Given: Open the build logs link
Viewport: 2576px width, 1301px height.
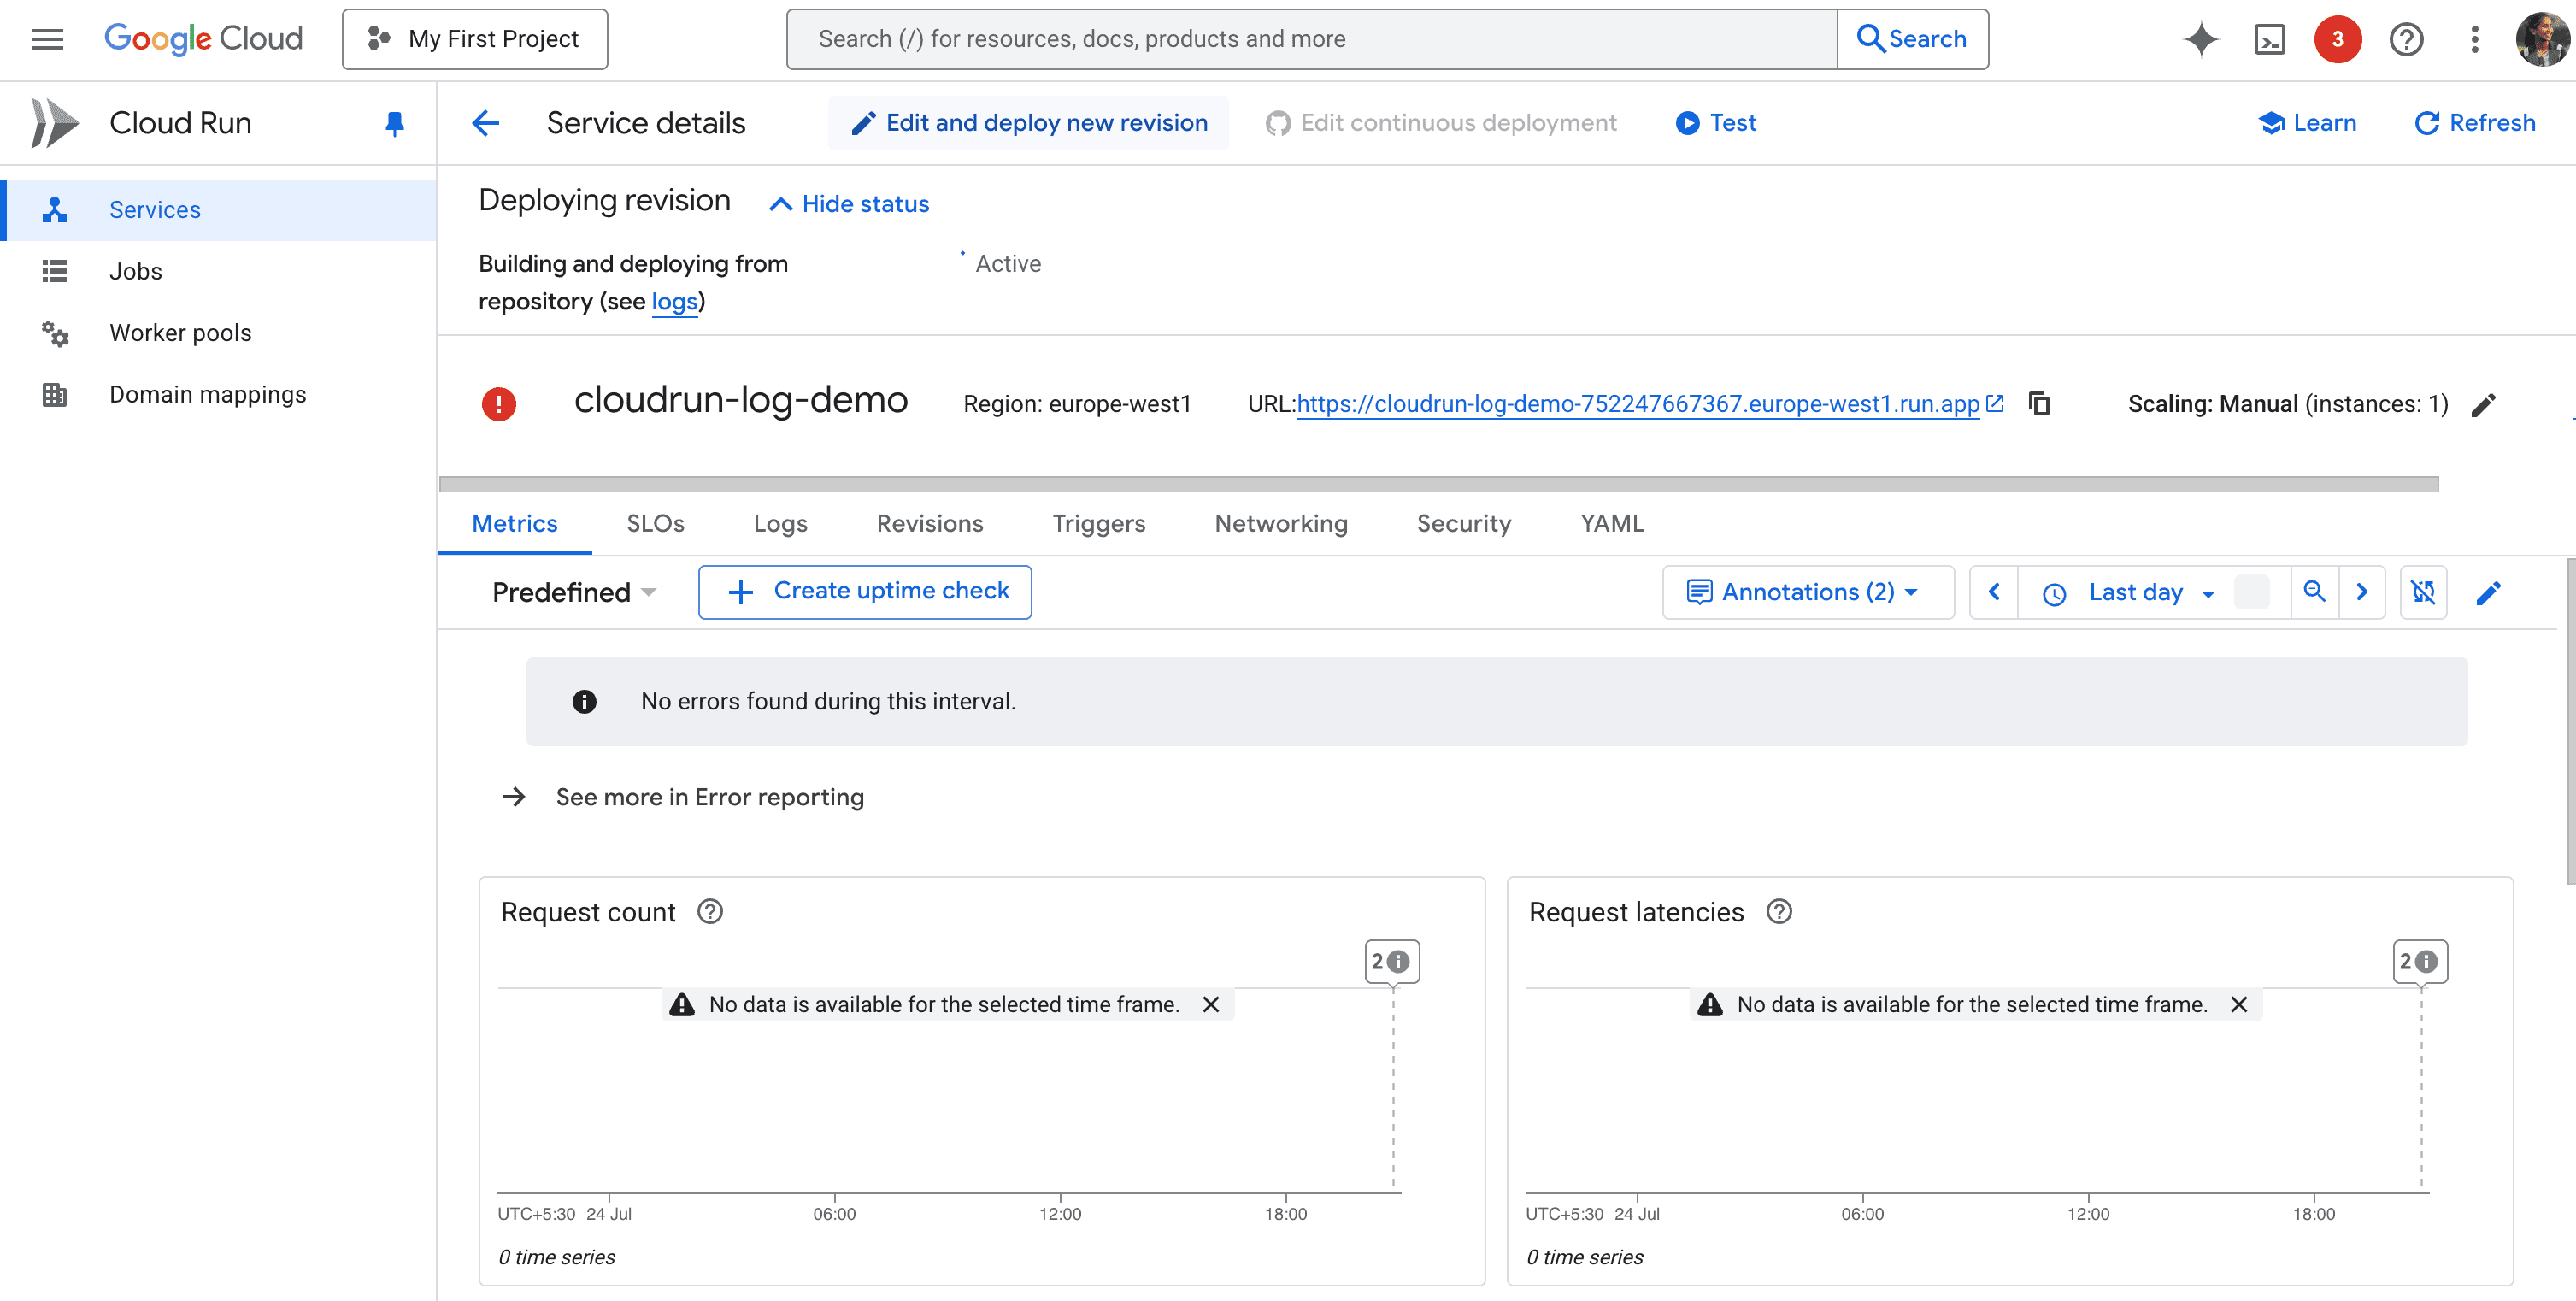Looking at the screenshot, I should point(675,301).
